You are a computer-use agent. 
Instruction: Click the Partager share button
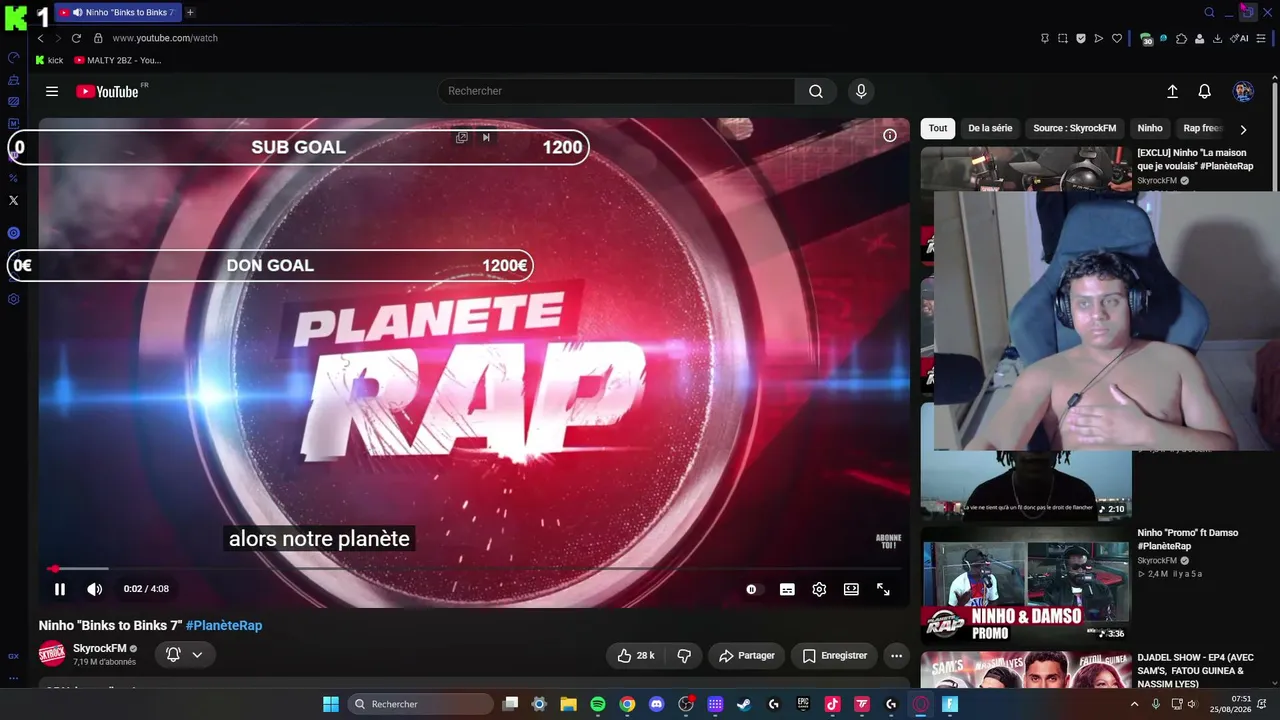pyautogui.click(x=746, y=655)
